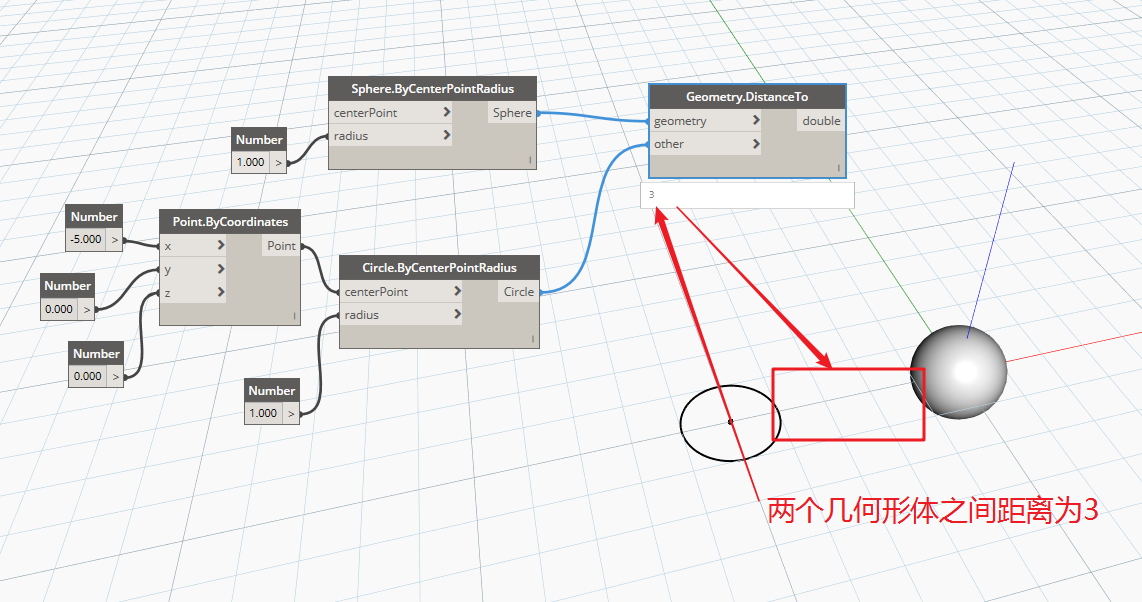Screen dimensions: 1142x602
Task: Select the Point.ByCoordinates node title
Action: [230, 222]
